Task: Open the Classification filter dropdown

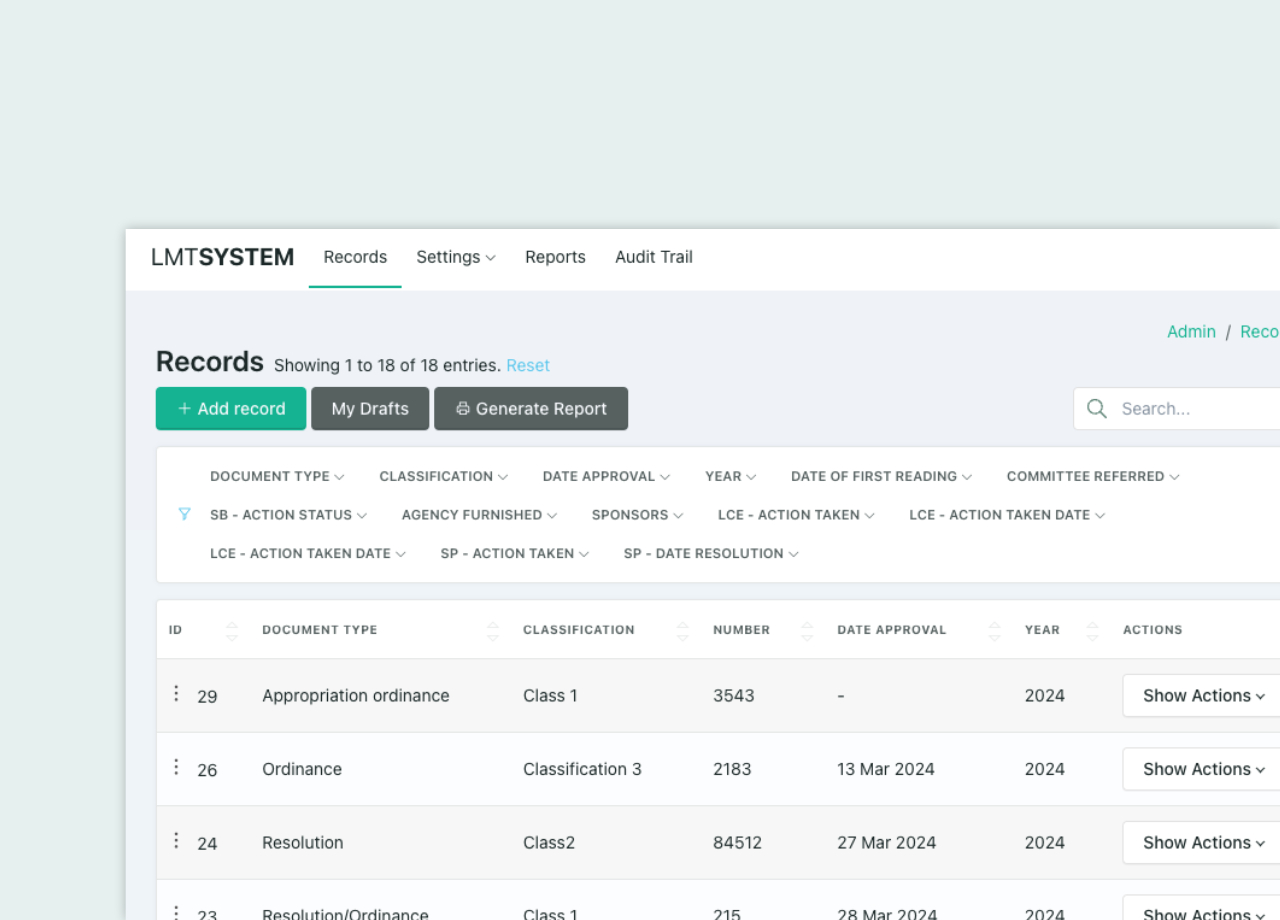Action: [x=444, y=476]
